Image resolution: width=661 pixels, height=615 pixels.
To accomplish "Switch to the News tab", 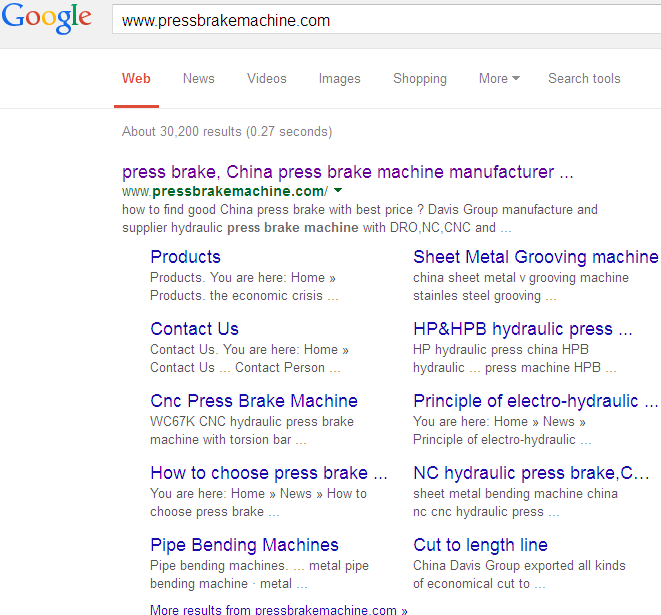I will pos(199,78).
